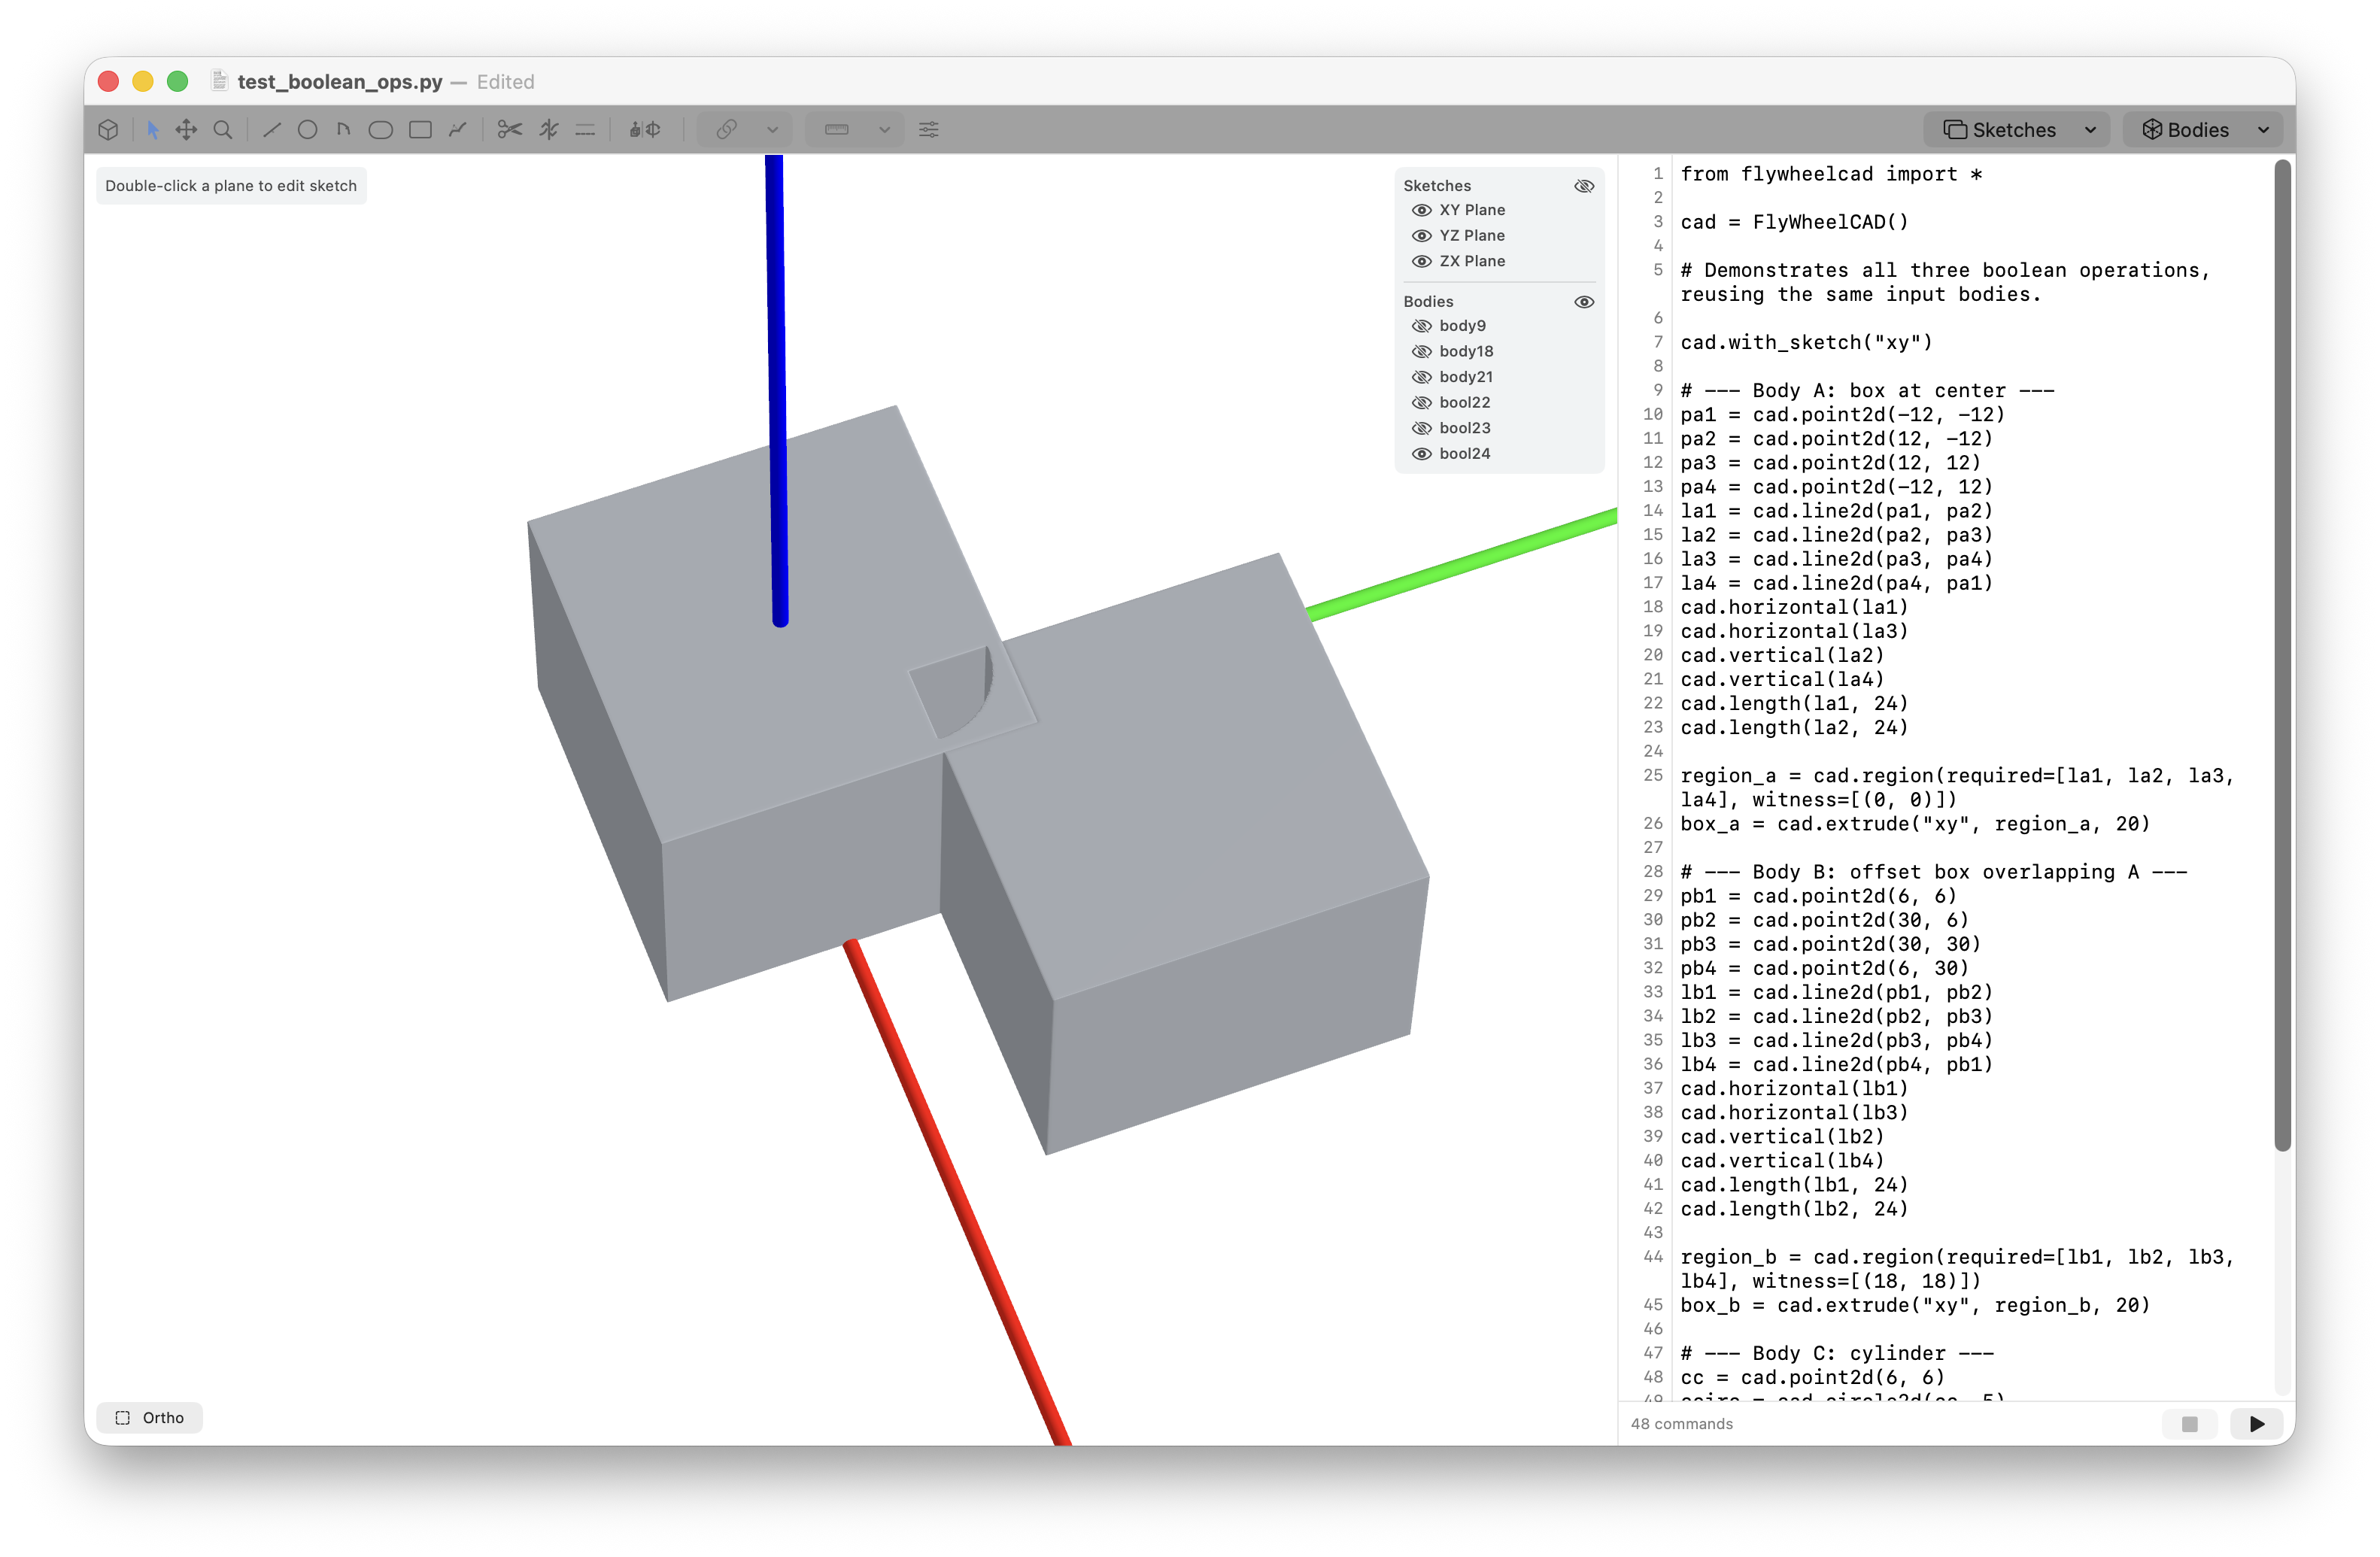Run the script with play button
Image resolution: width=2380 pixels, height=1557 pixels.
tap(2256, 1423)
